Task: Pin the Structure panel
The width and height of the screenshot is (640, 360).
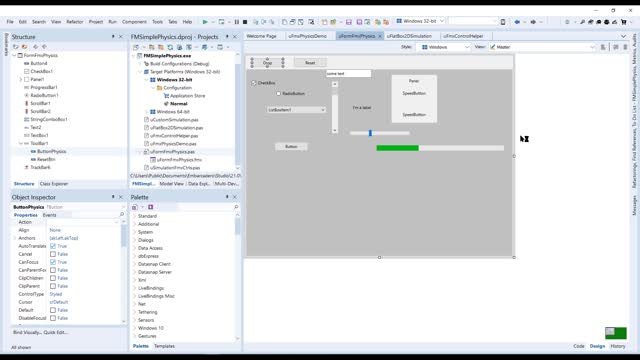Action: pyautogui.click(x=113, y=37)
